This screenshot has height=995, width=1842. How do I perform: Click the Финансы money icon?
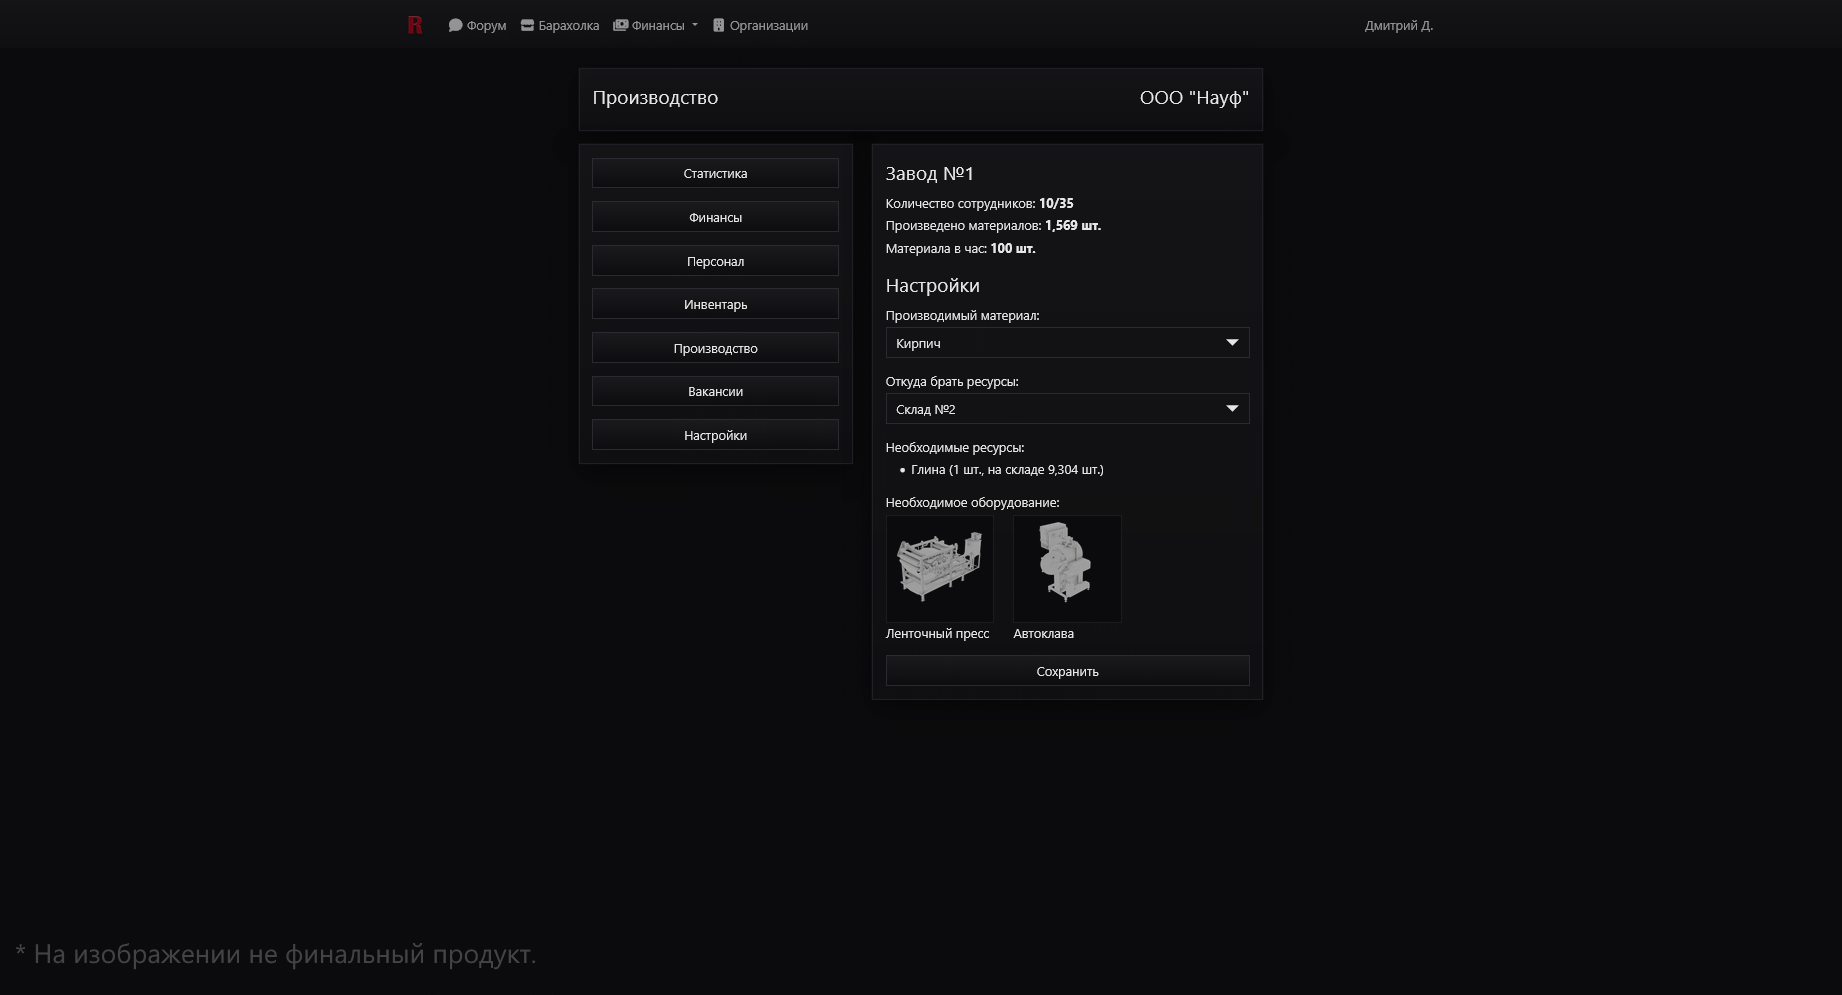coord(620,25)
